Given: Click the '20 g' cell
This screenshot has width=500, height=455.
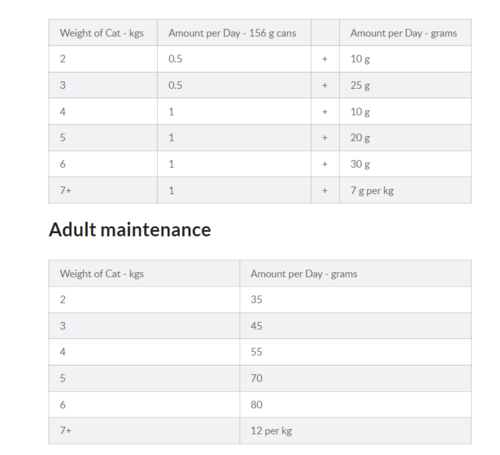Looking at the screenshot, I should pyautogui.click(x=405, y=138).
